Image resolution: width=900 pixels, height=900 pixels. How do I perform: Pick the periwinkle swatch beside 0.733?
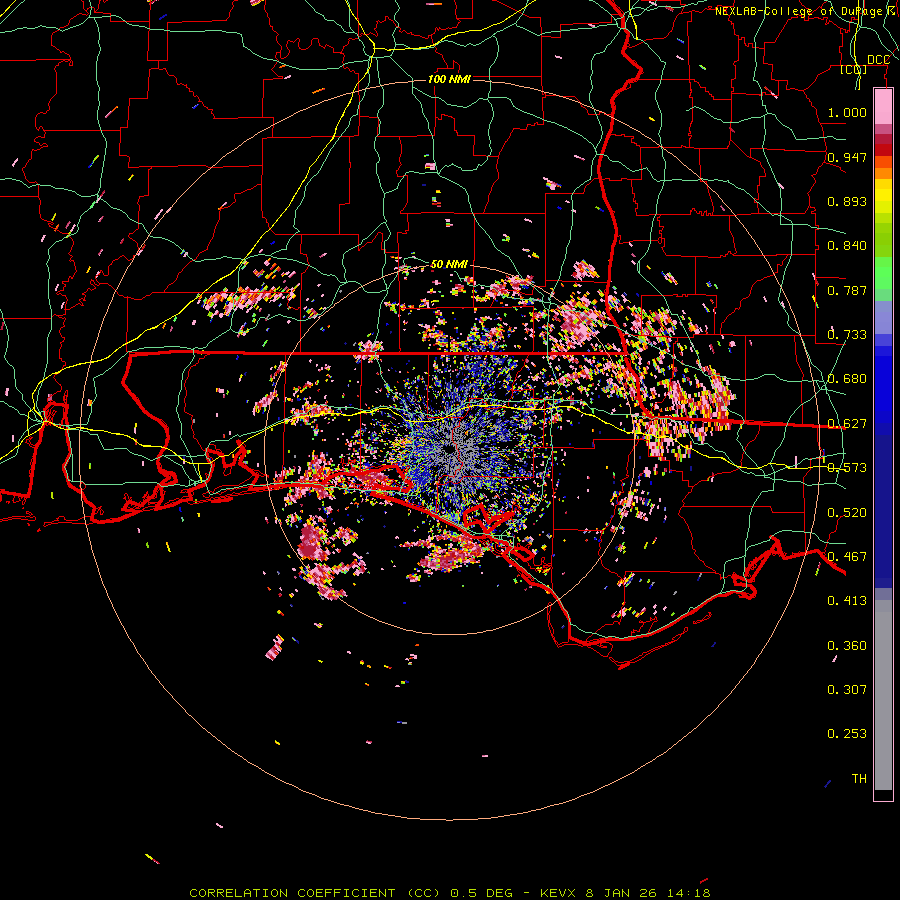pyautogui.click(x=883, y=317)
